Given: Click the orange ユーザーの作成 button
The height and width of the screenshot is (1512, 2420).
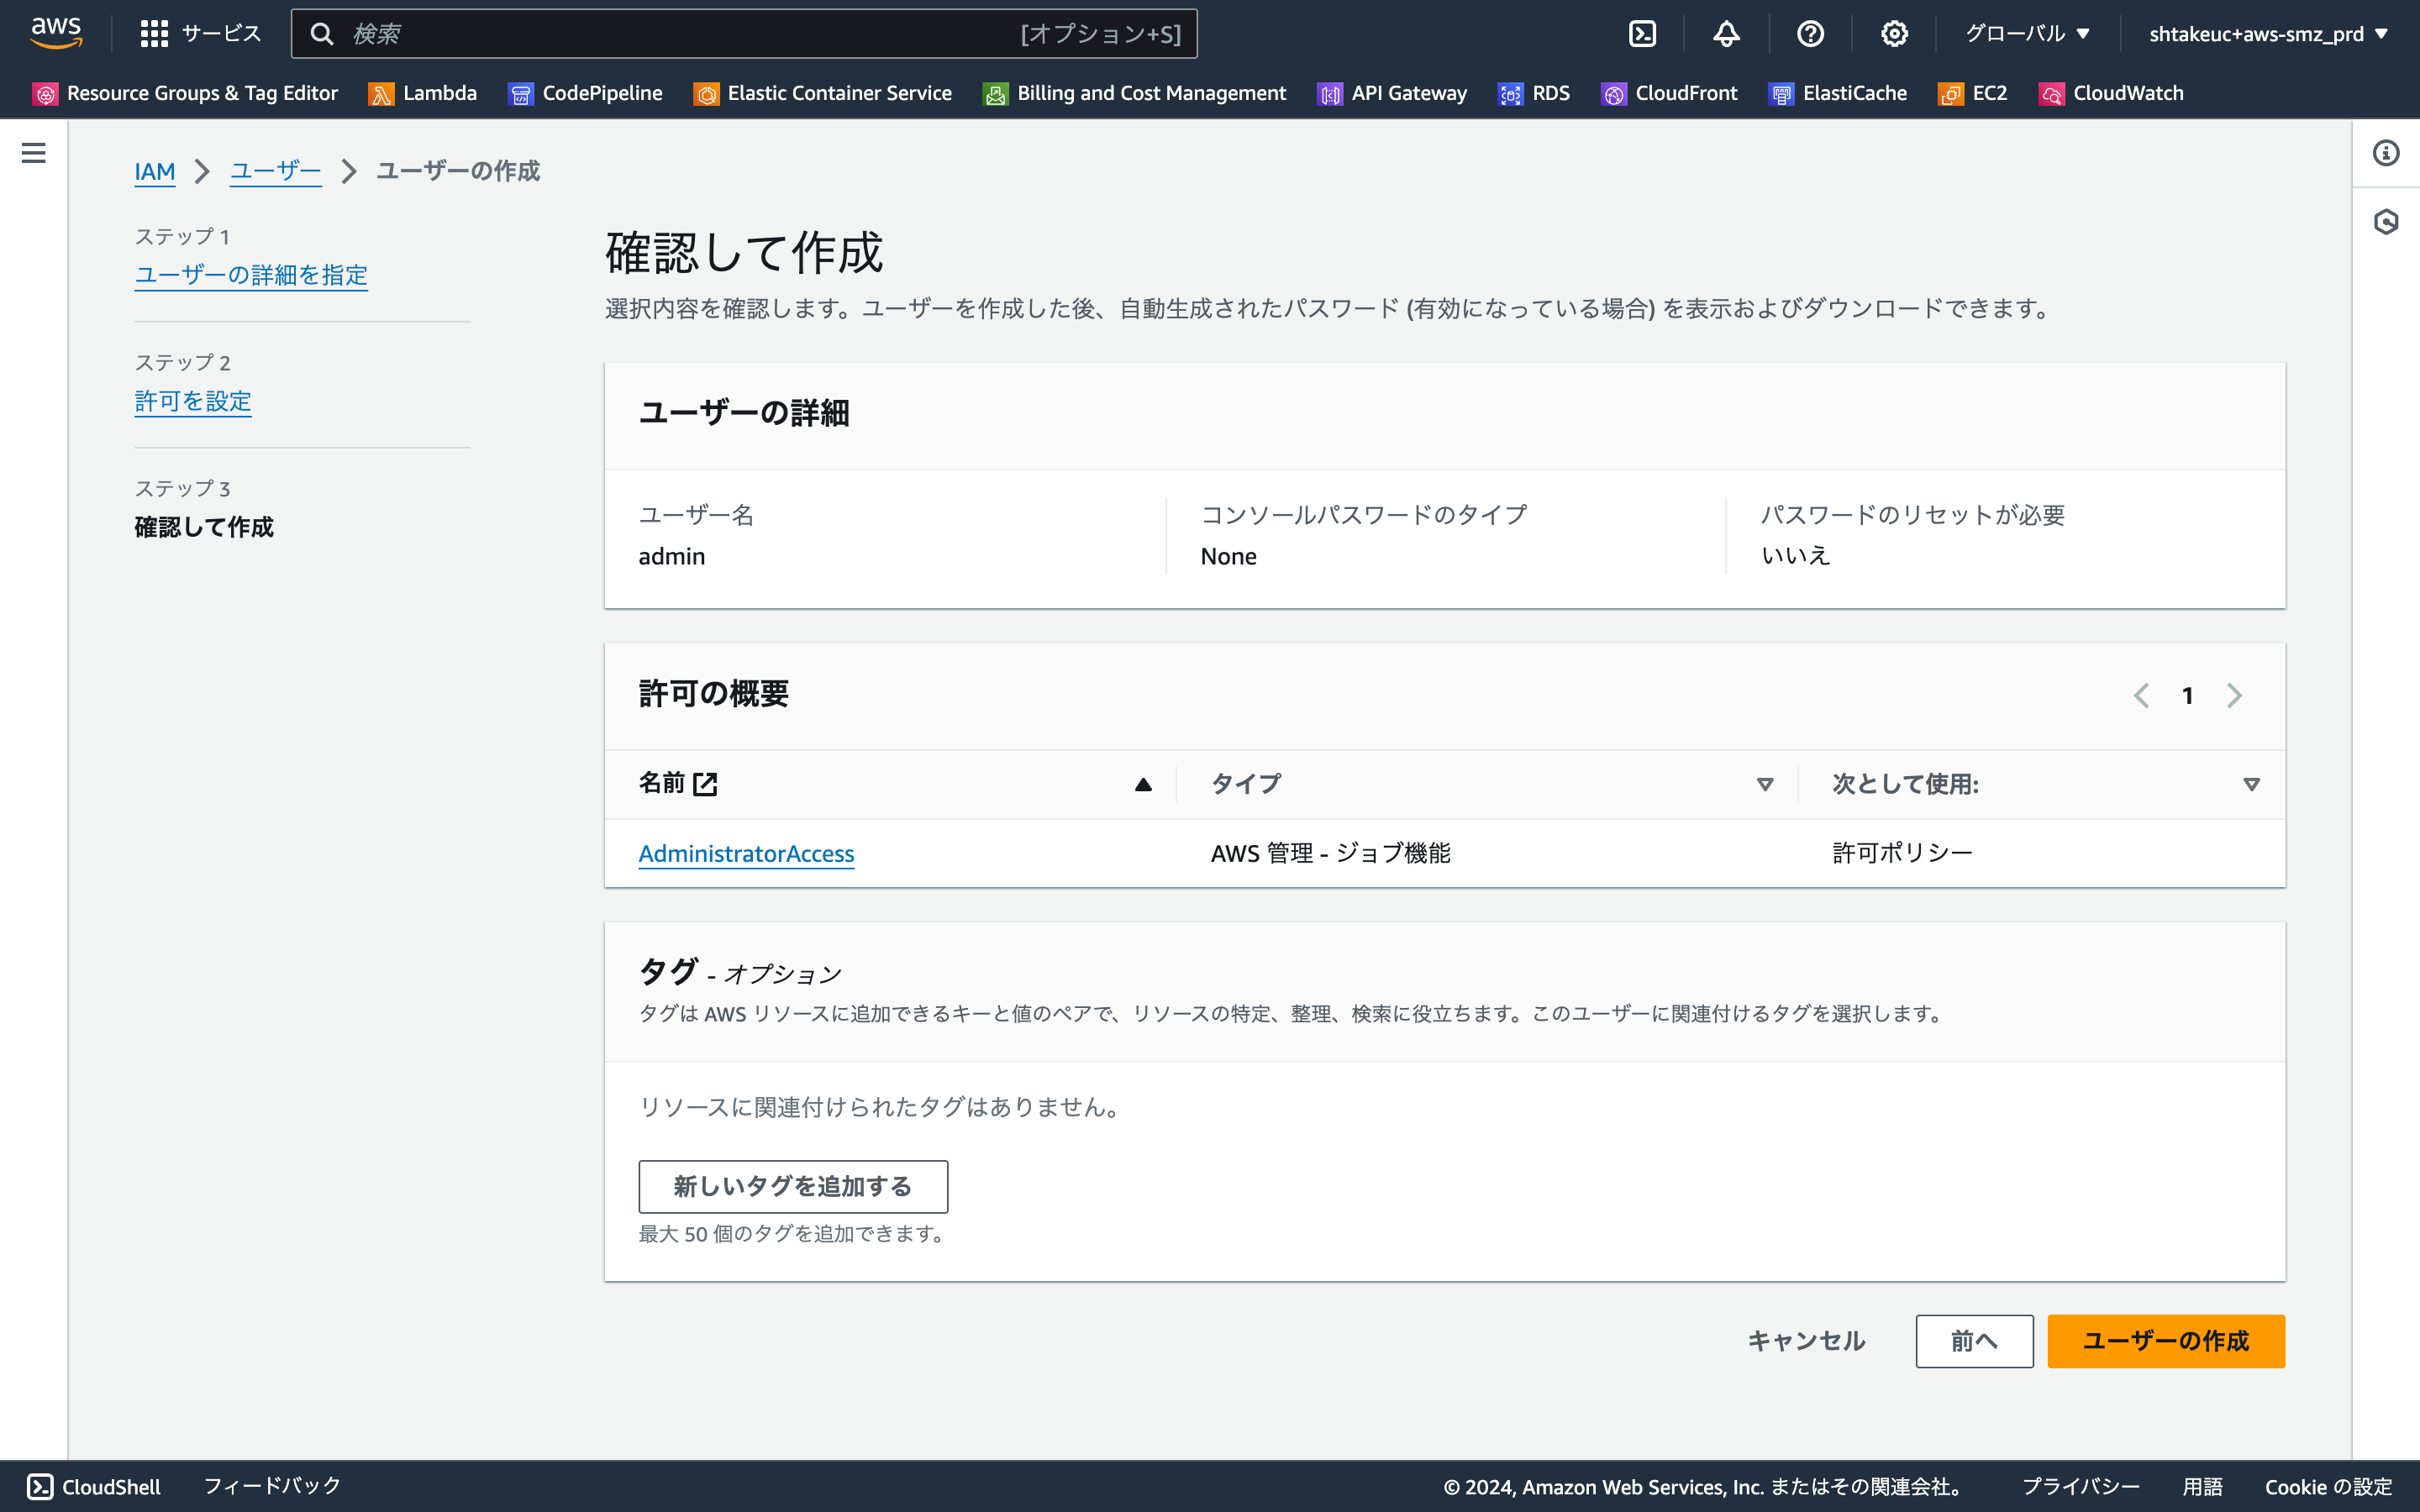Looking at the screenshot, I should [x=2166, y=1341].
